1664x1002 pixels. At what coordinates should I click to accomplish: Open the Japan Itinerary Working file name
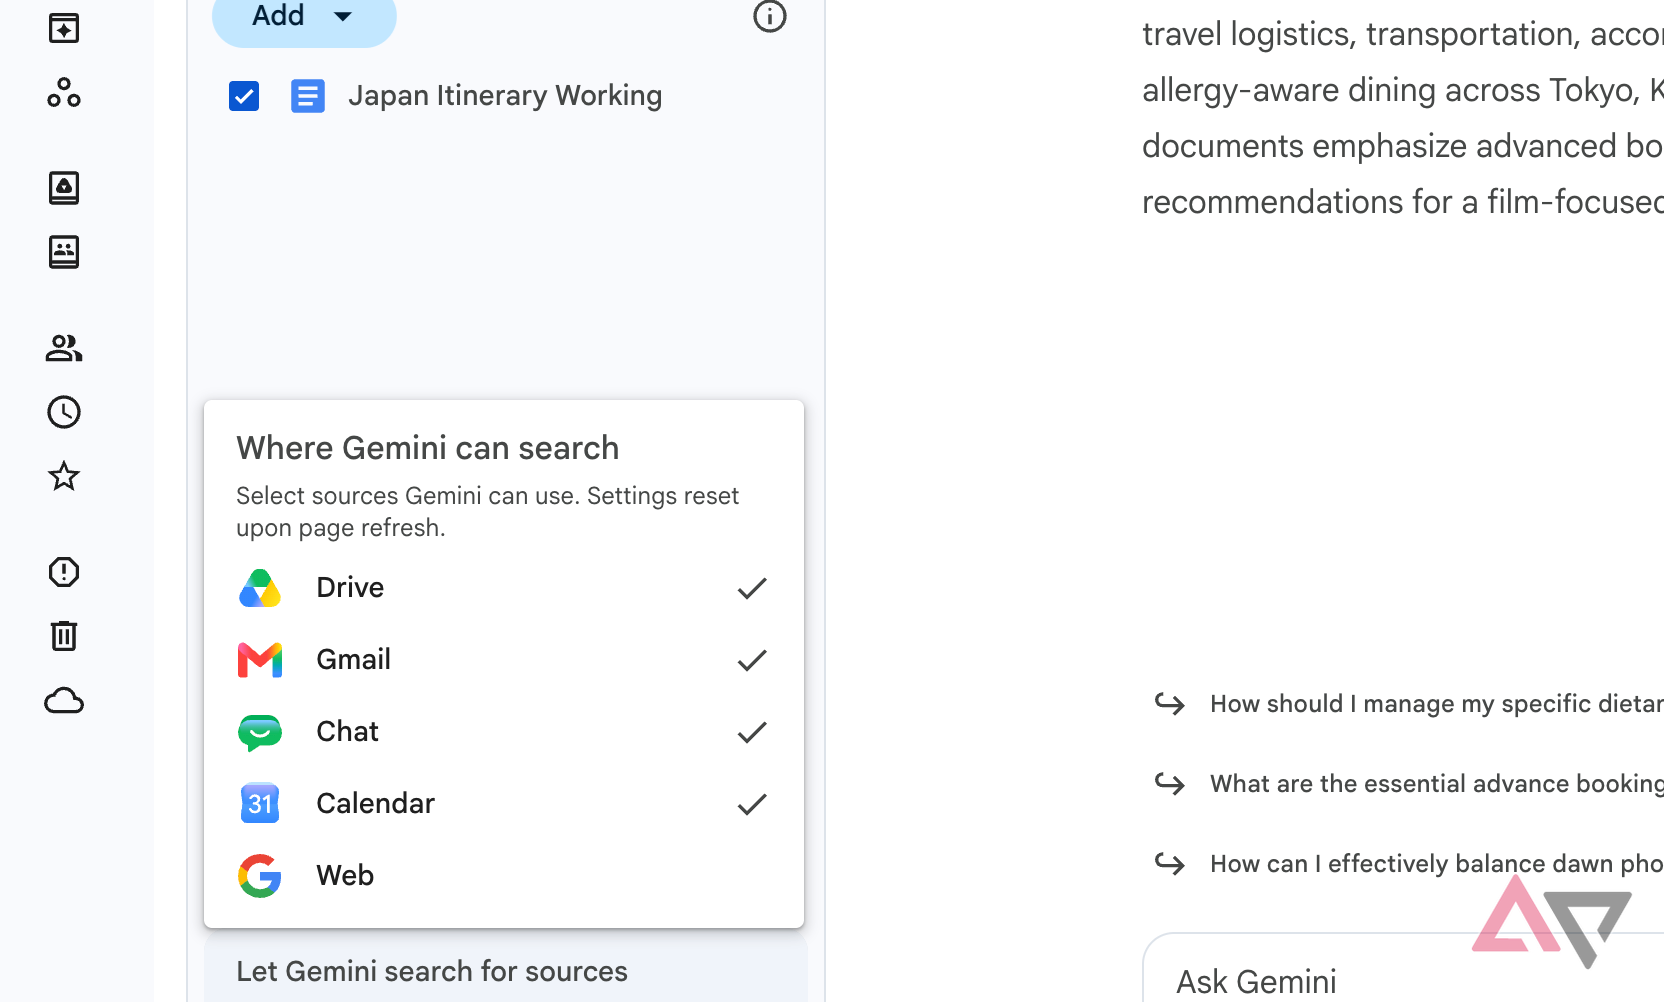coord(505,96)
